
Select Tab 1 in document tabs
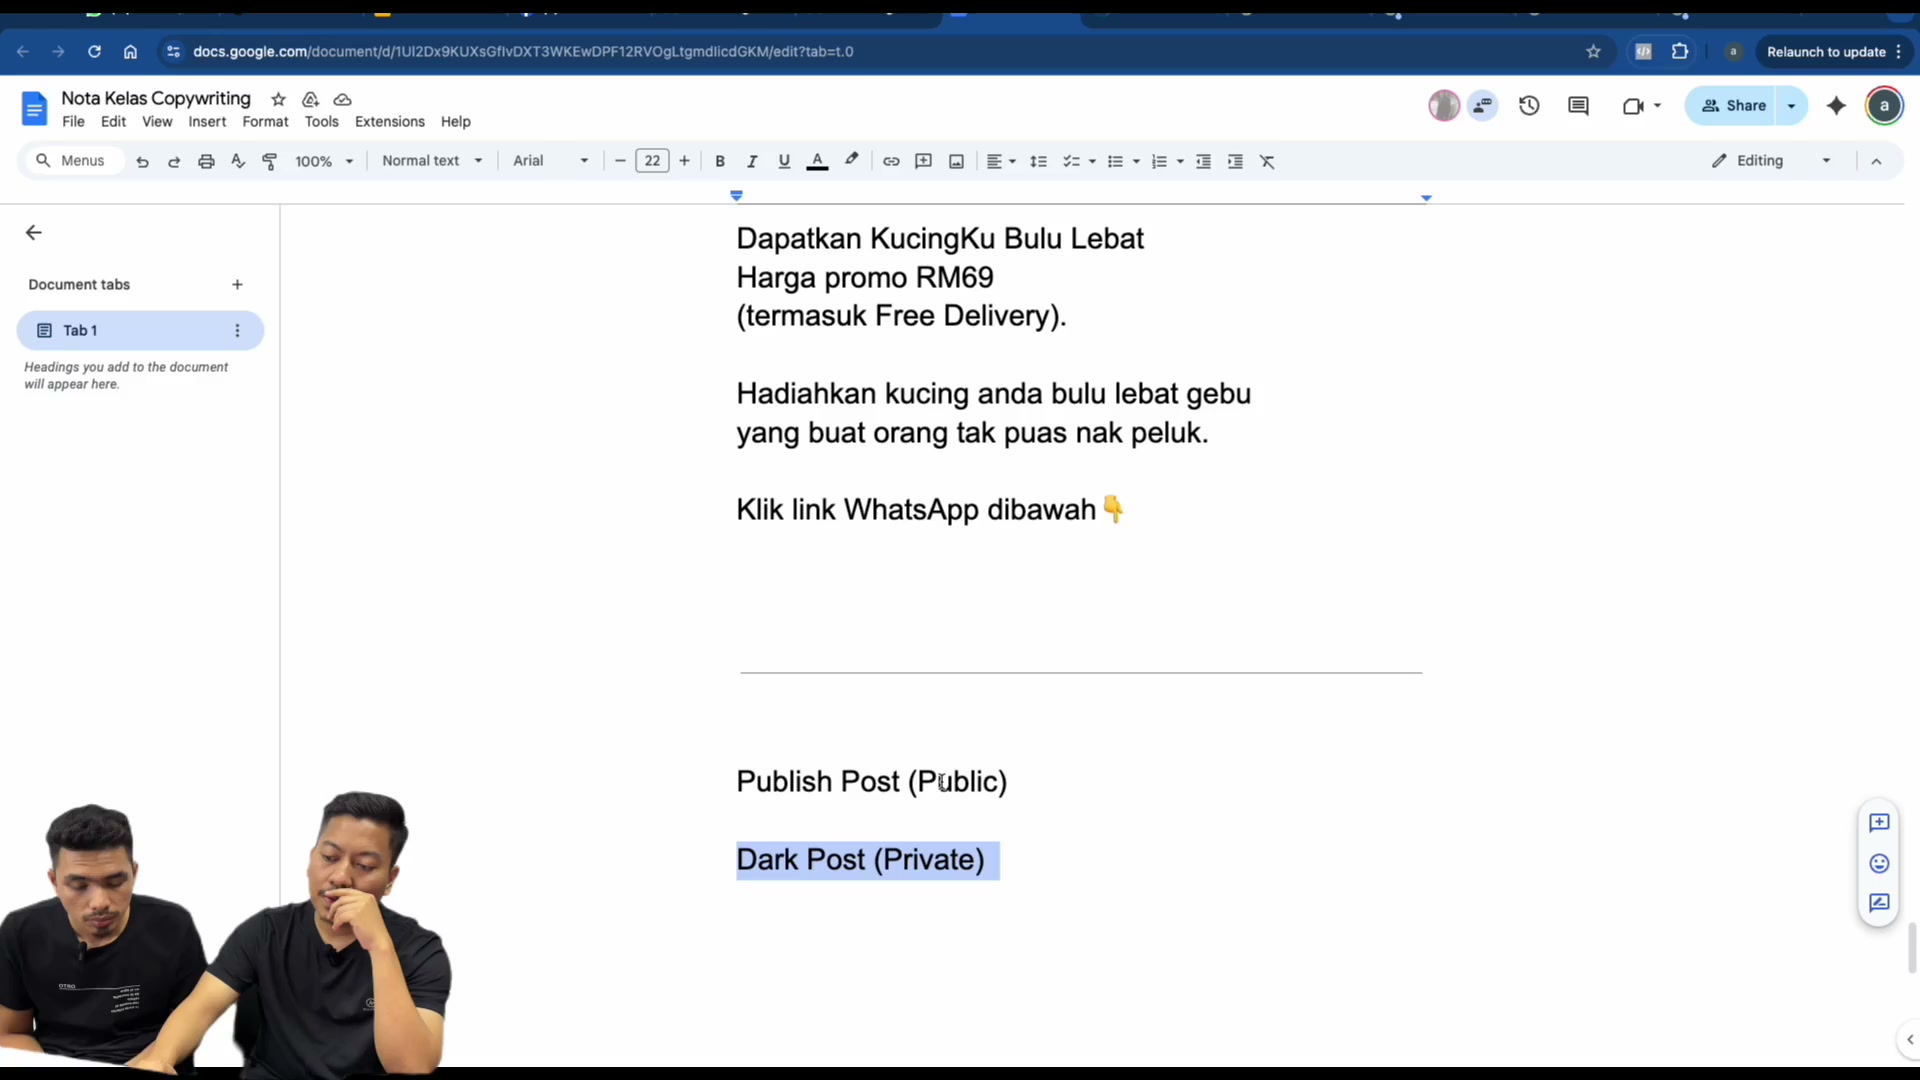pyautogui.click(x=140, y=331)
